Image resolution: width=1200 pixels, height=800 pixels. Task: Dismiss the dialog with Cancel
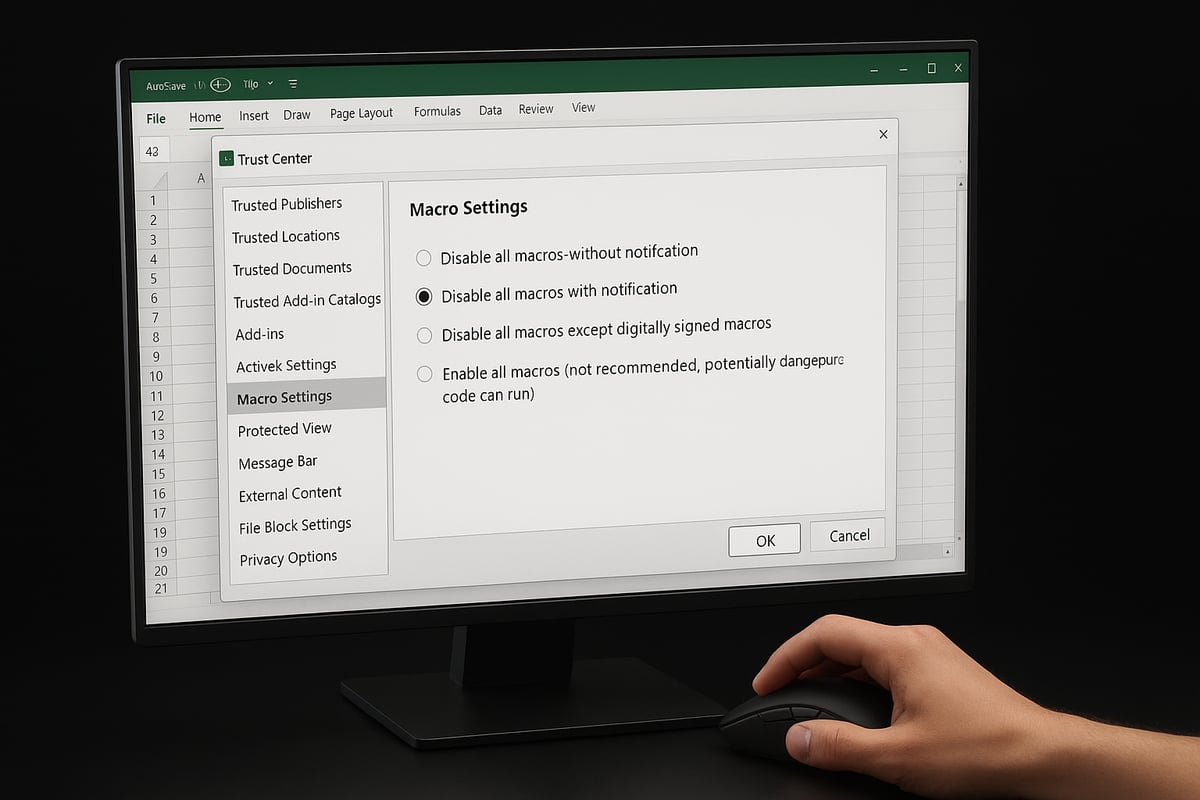click(847, 536)
